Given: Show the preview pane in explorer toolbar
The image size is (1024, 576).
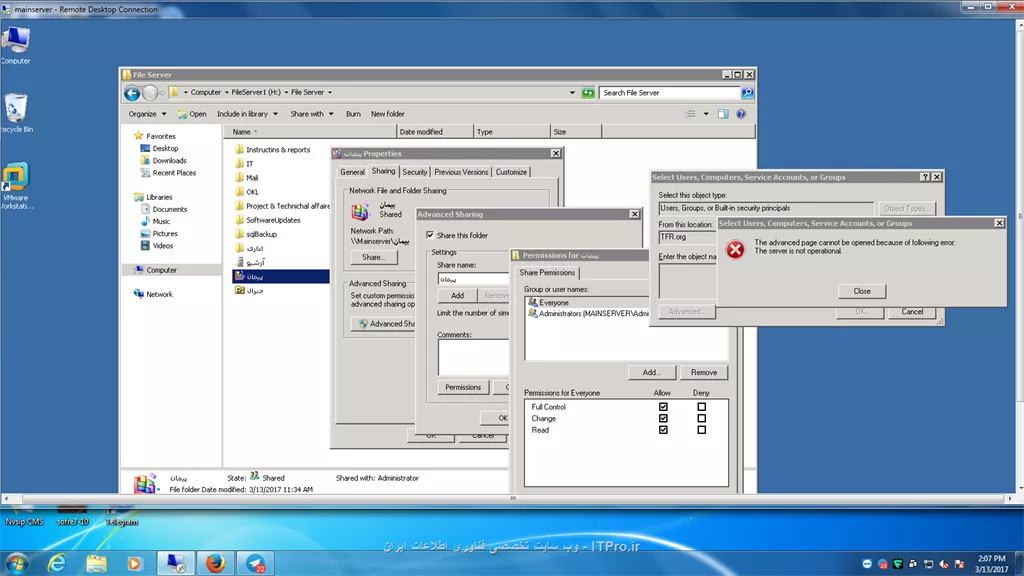Looking at the screenshot, I should [x=723, y=114].
